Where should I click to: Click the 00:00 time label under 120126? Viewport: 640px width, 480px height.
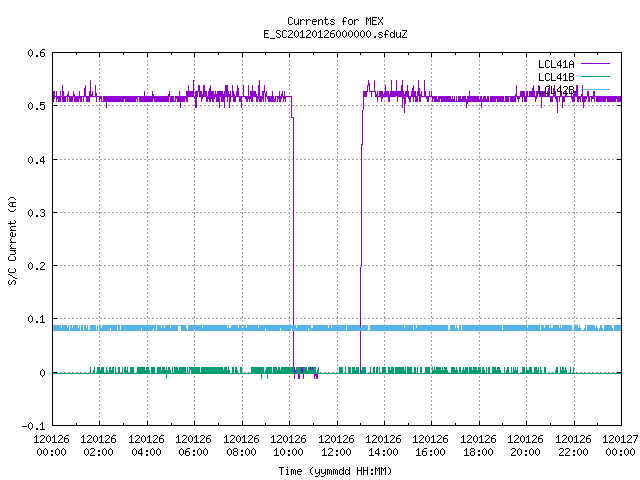point(51,452)
